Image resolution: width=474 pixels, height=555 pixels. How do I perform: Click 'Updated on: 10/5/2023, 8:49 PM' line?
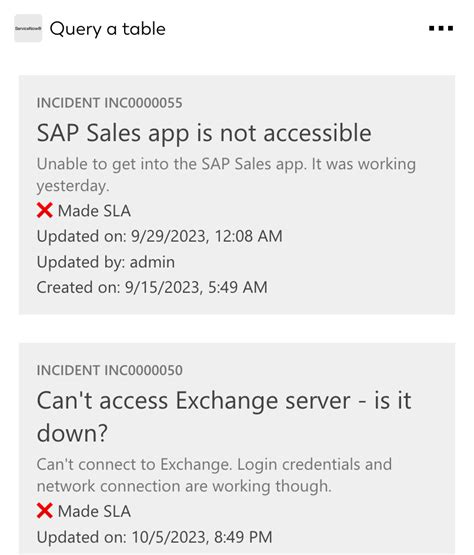155,537
